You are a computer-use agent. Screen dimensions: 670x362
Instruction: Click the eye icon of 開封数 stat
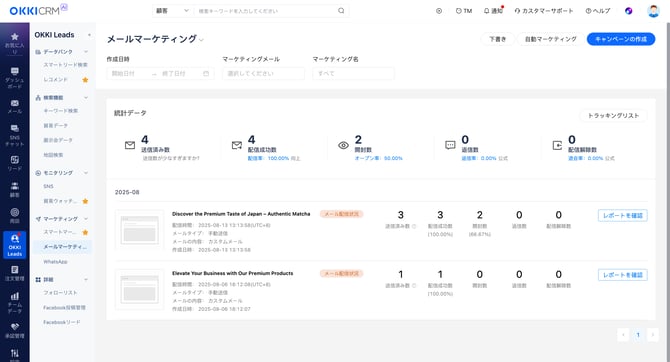(x=343, y=145)
